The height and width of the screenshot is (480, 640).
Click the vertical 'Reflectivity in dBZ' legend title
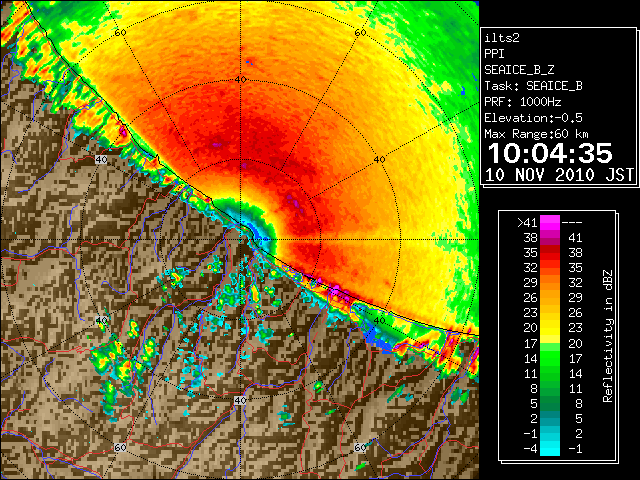click(608, 336)
